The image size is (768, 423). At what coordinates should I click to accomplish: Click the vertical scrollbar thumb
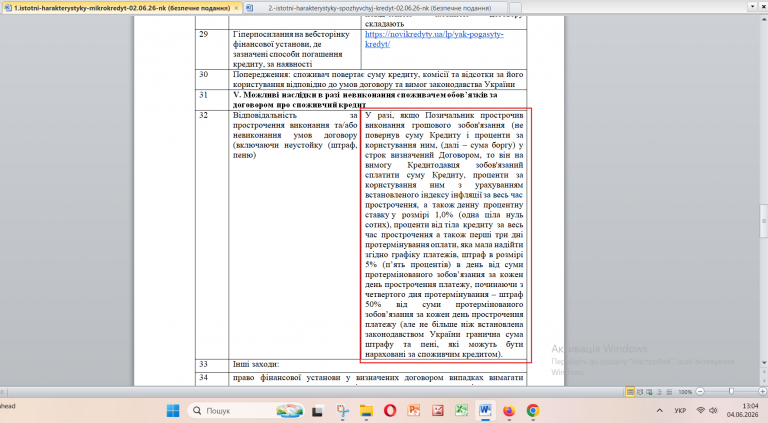764,221
